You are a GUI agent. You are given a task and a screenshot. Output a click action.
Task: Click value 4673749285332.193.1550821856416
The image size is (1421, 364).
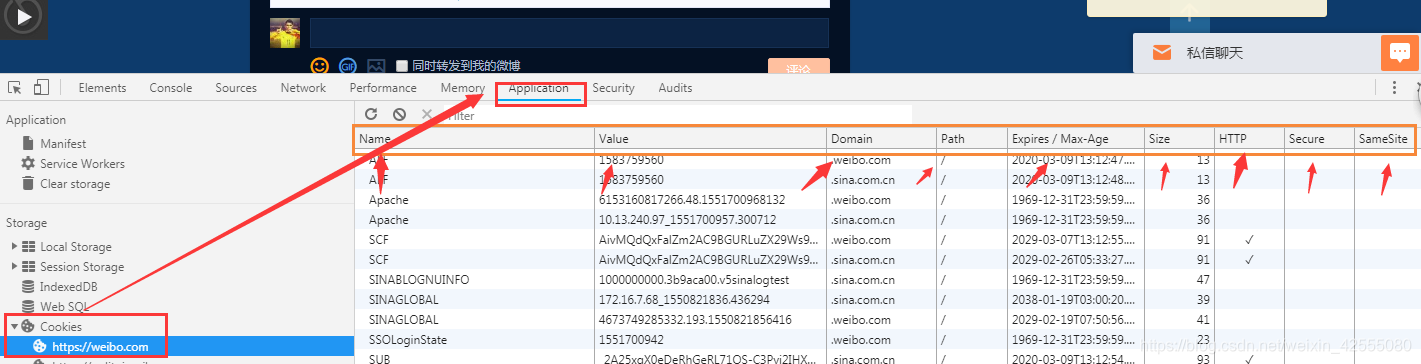tap(695, 320)
